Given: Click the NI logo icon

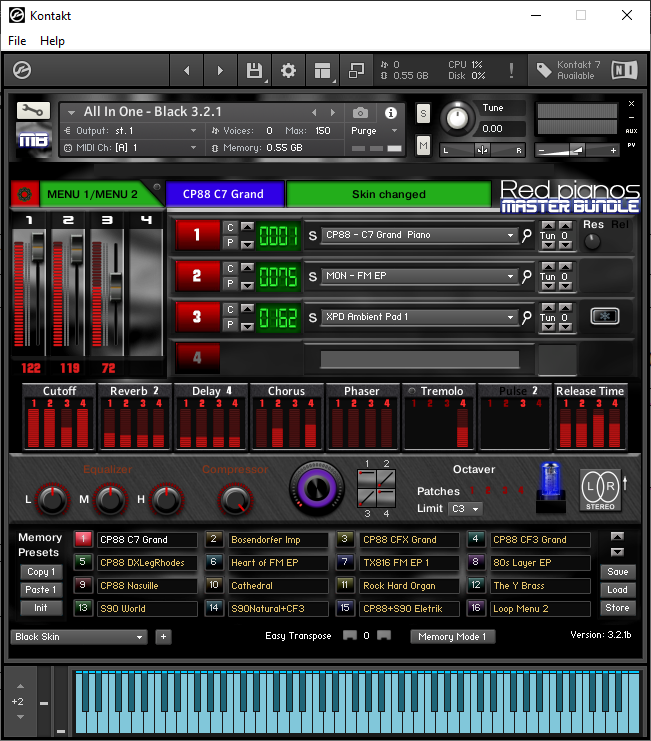Looking at the screenshot, I should tap(624, 70).
